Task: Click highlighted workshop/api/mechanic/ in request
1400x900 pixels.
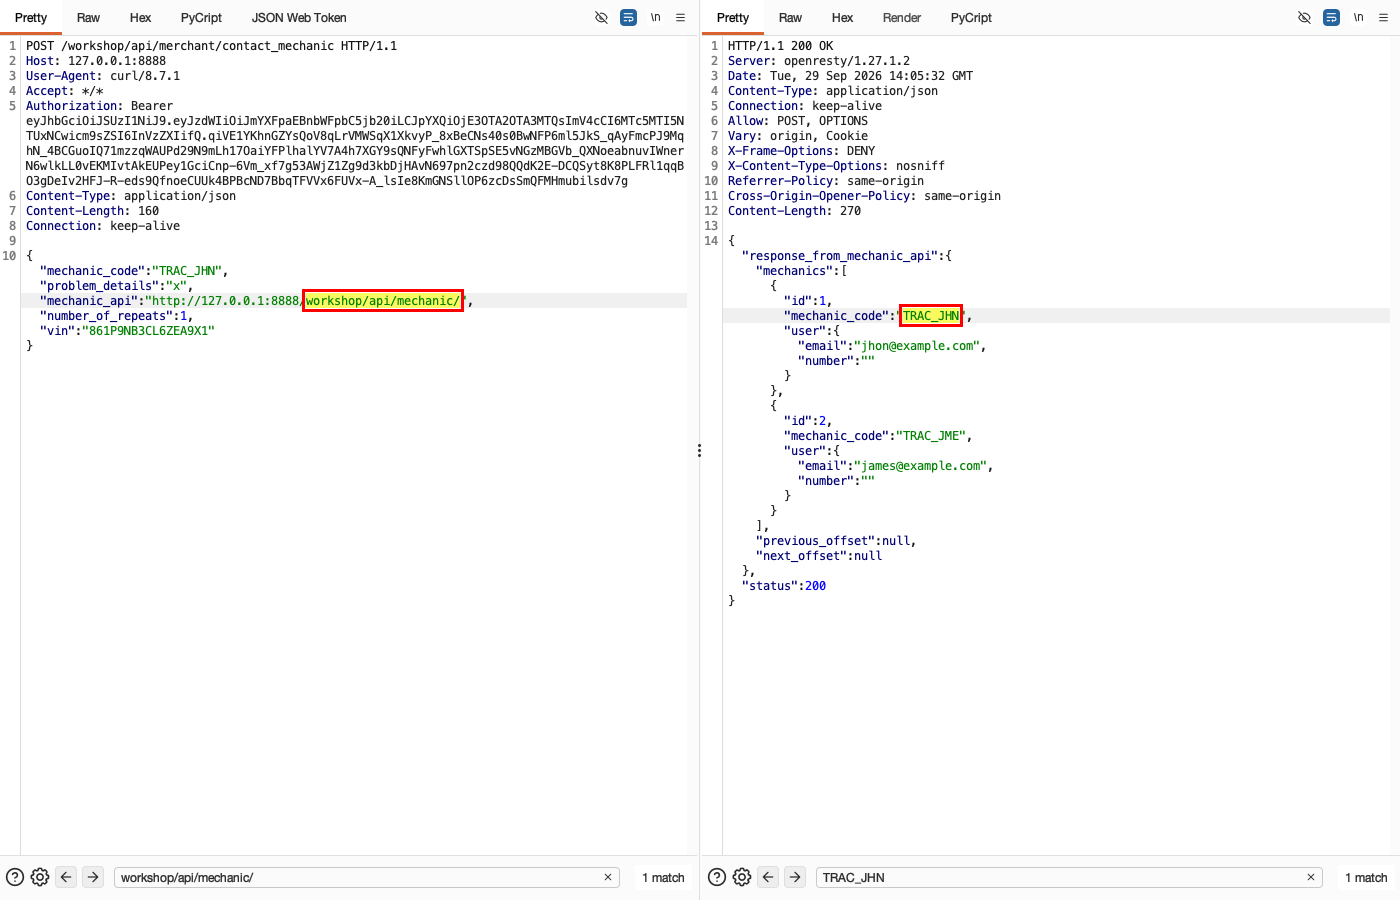Action: pos(383,301)
